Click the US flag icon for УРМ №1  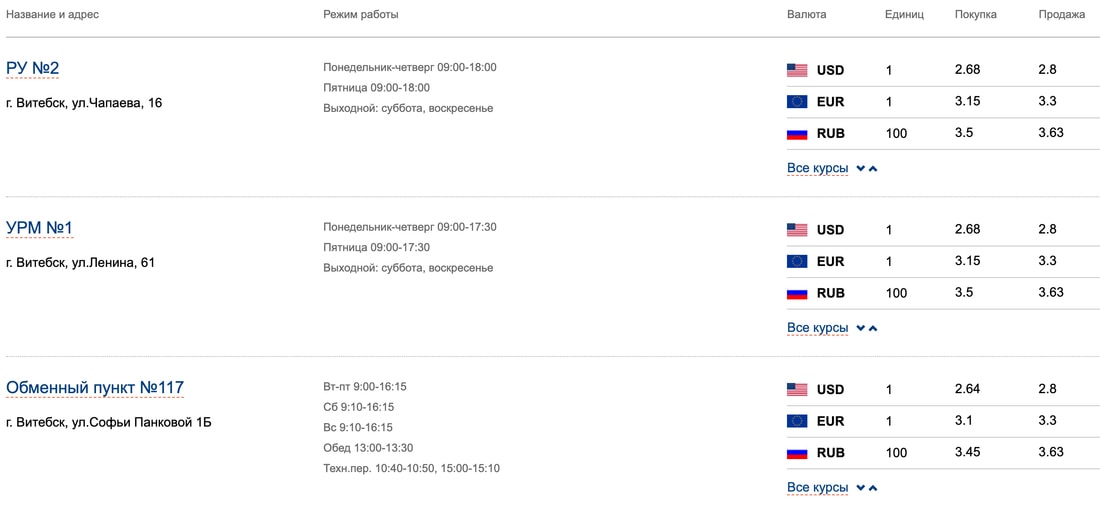coord(797,230)
